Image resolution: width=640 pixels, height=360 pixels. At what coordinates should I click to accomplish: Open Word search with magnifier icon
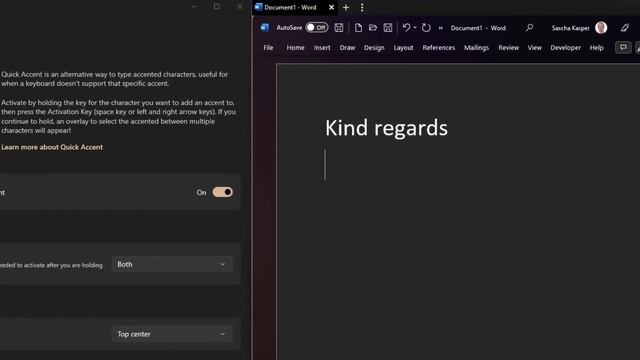click(x=529, y=27)
